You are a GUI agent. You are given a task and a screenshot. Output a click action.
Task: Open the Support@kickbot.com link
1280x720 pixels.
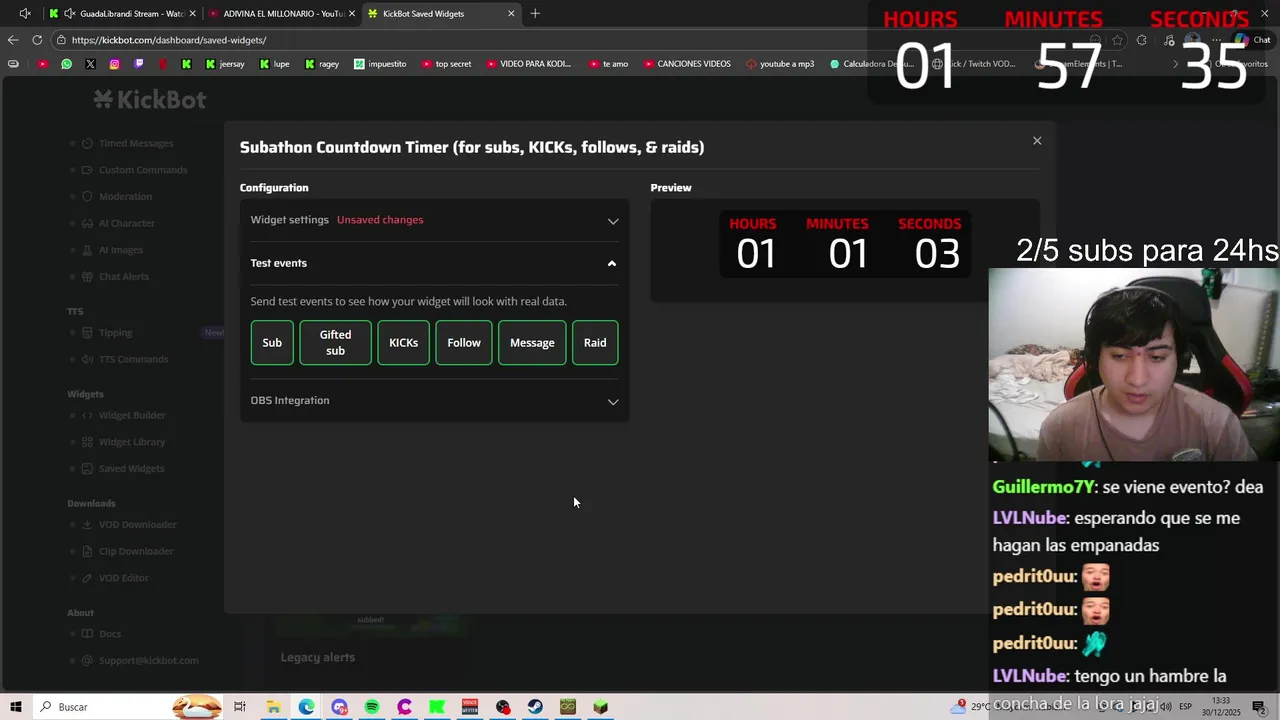coord(148,661)
